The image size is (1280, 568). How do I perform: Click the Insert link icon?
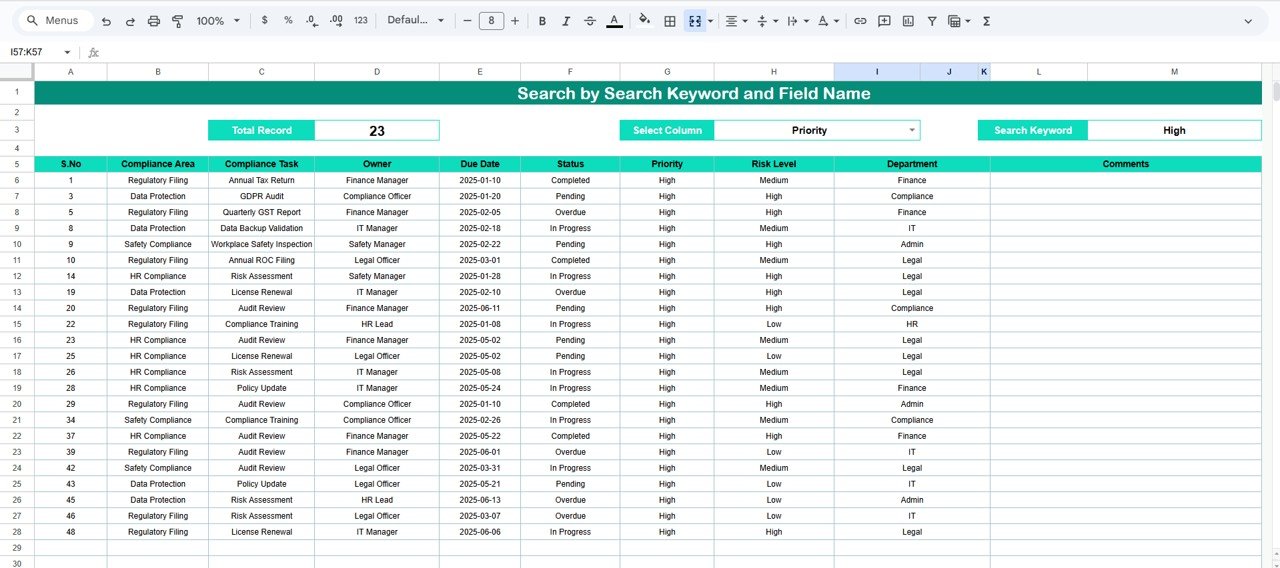tap(860, 21)
